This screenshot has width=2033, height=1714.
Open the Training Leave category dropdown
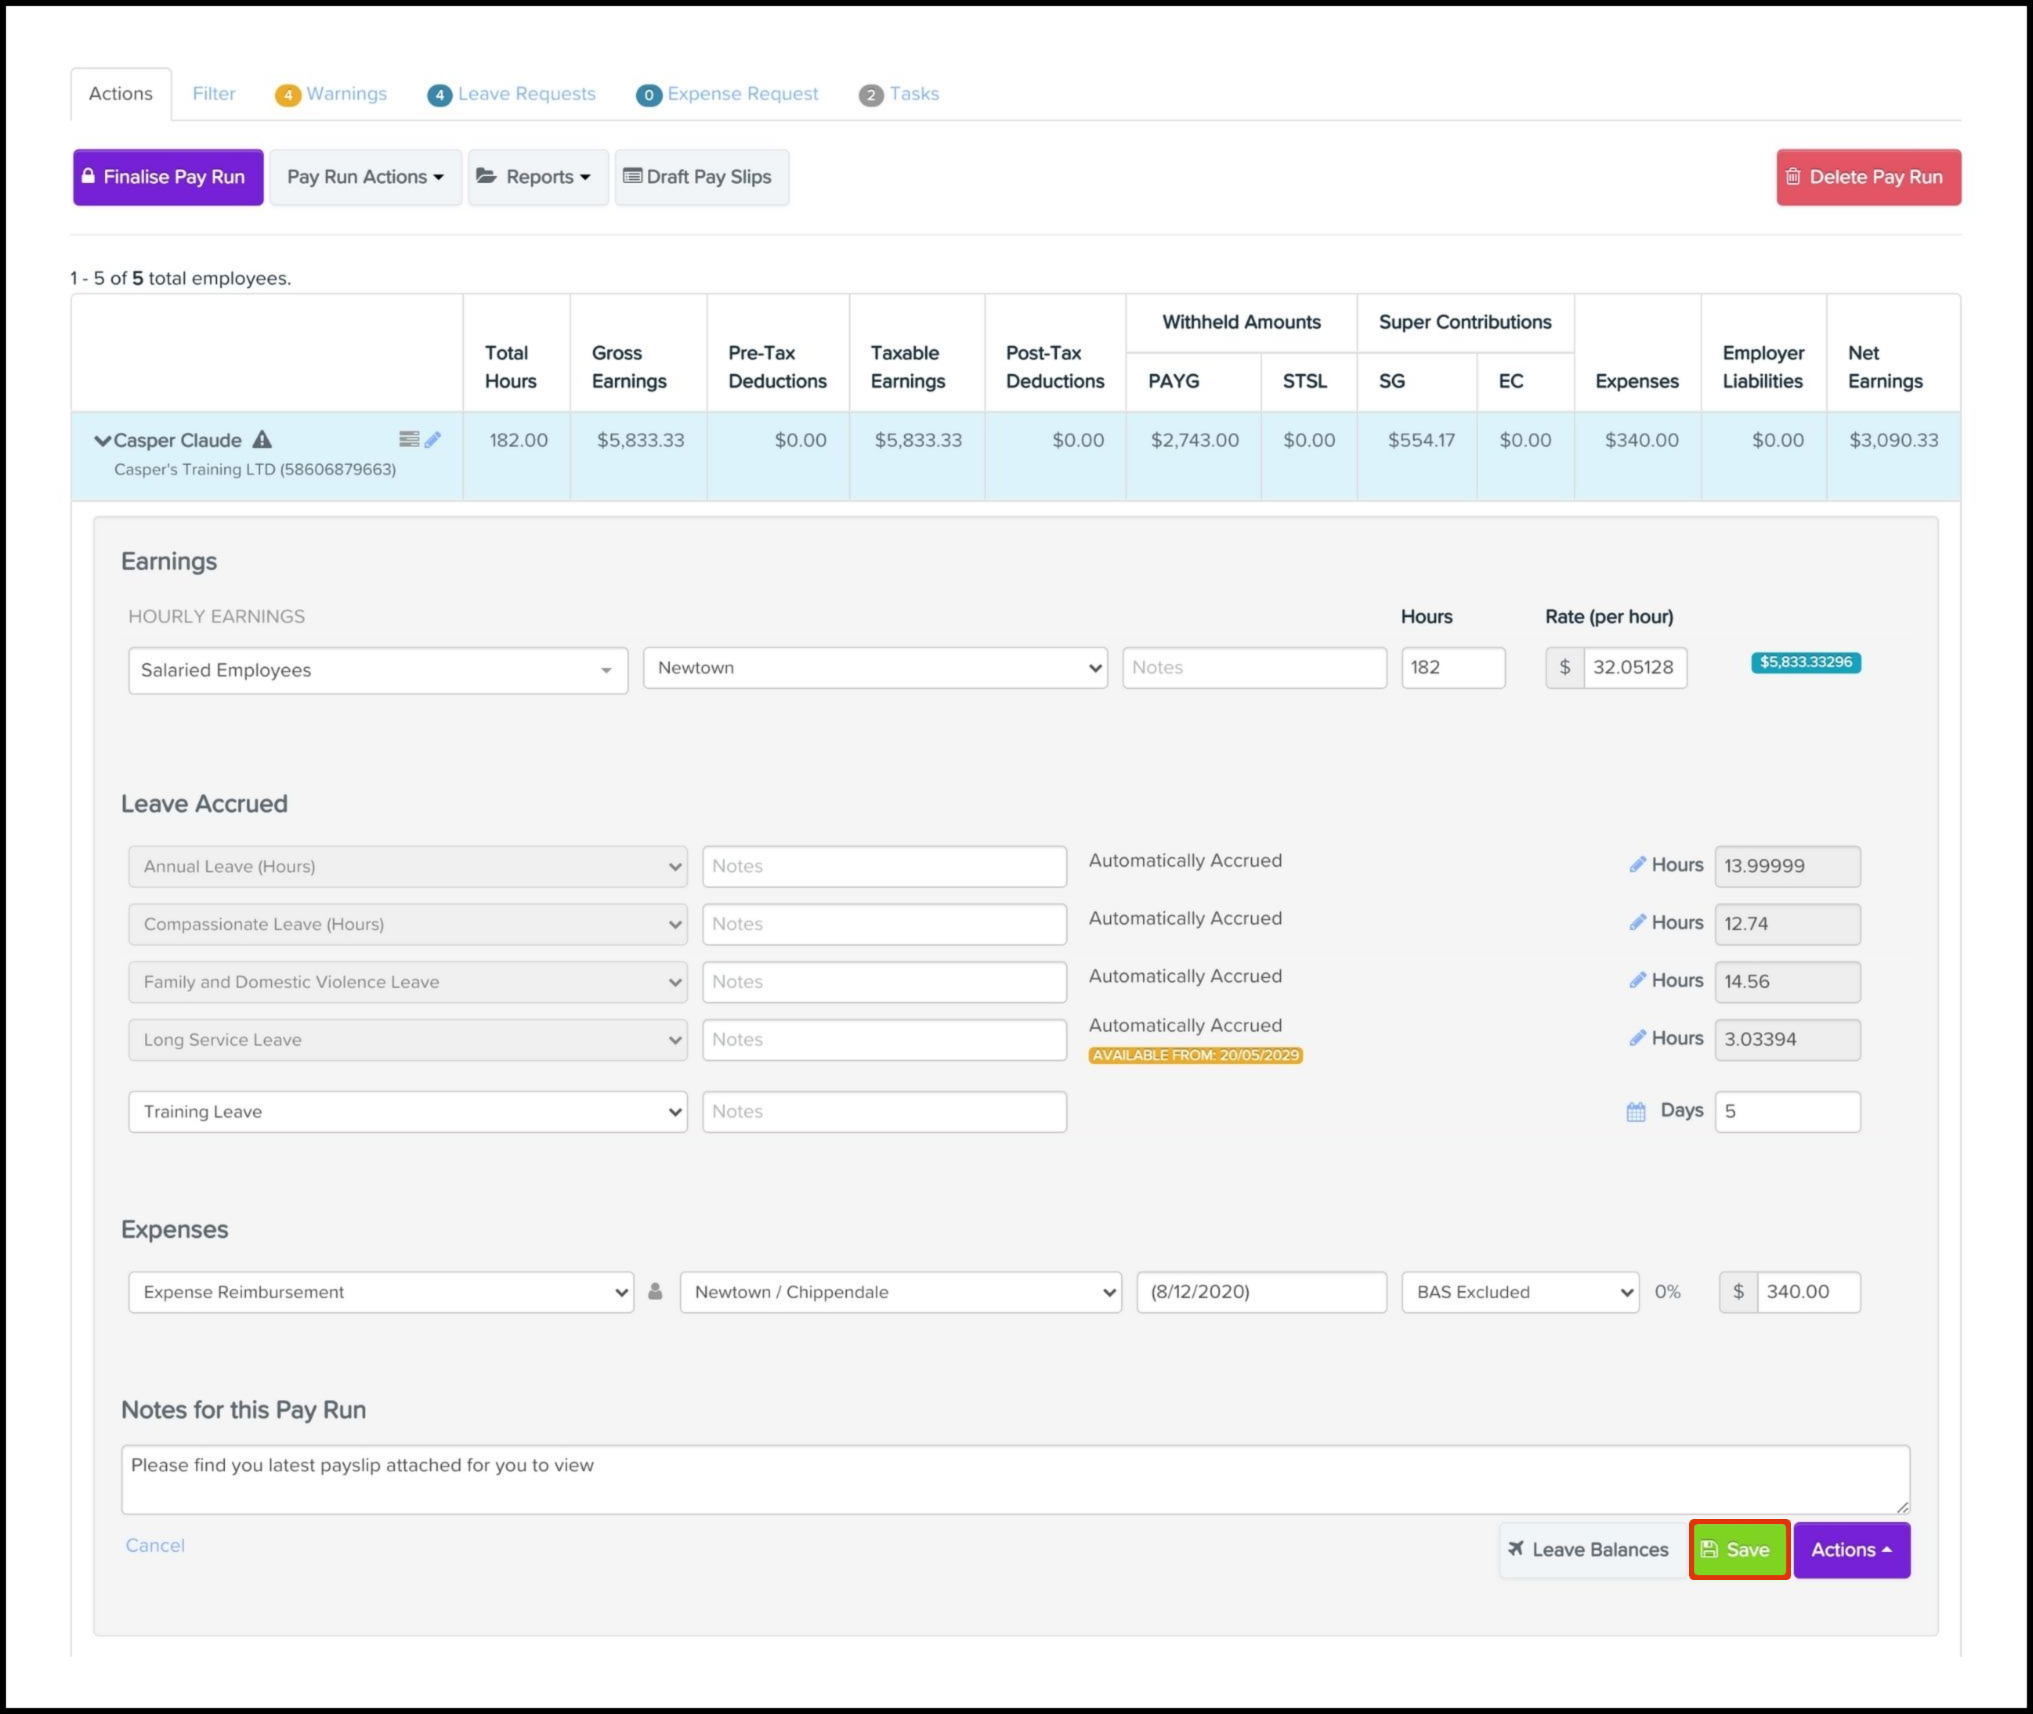(407, 1112)
